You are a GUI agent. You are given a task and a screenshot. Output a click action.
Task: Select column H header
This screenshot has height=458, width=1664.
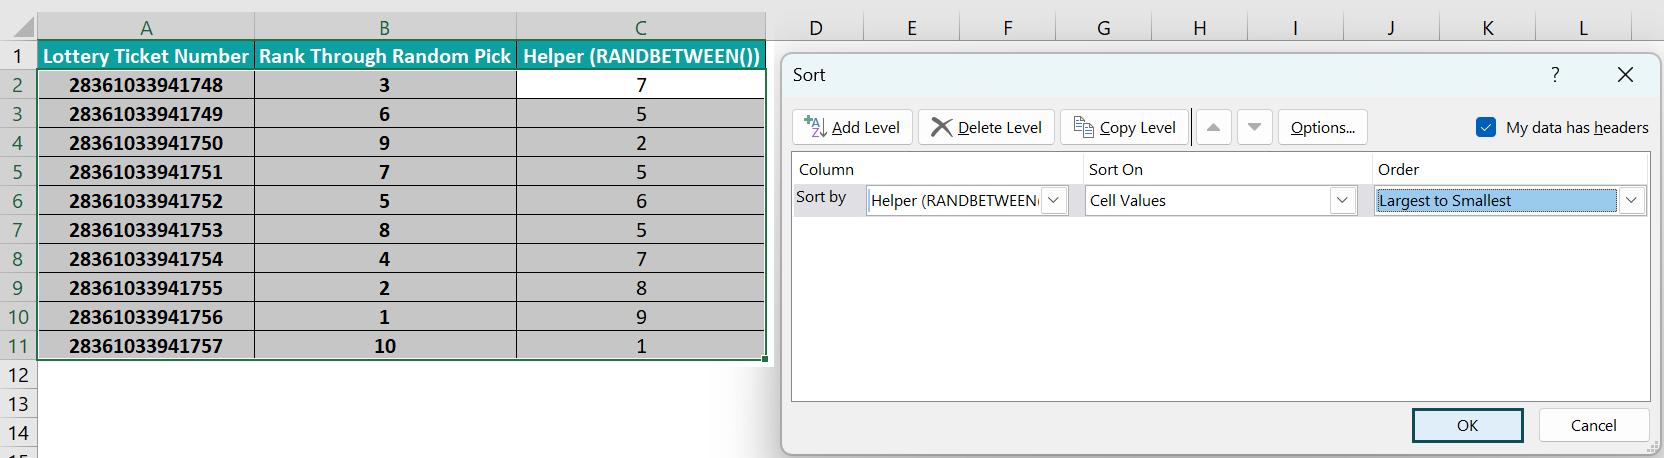pos(1200,27)
